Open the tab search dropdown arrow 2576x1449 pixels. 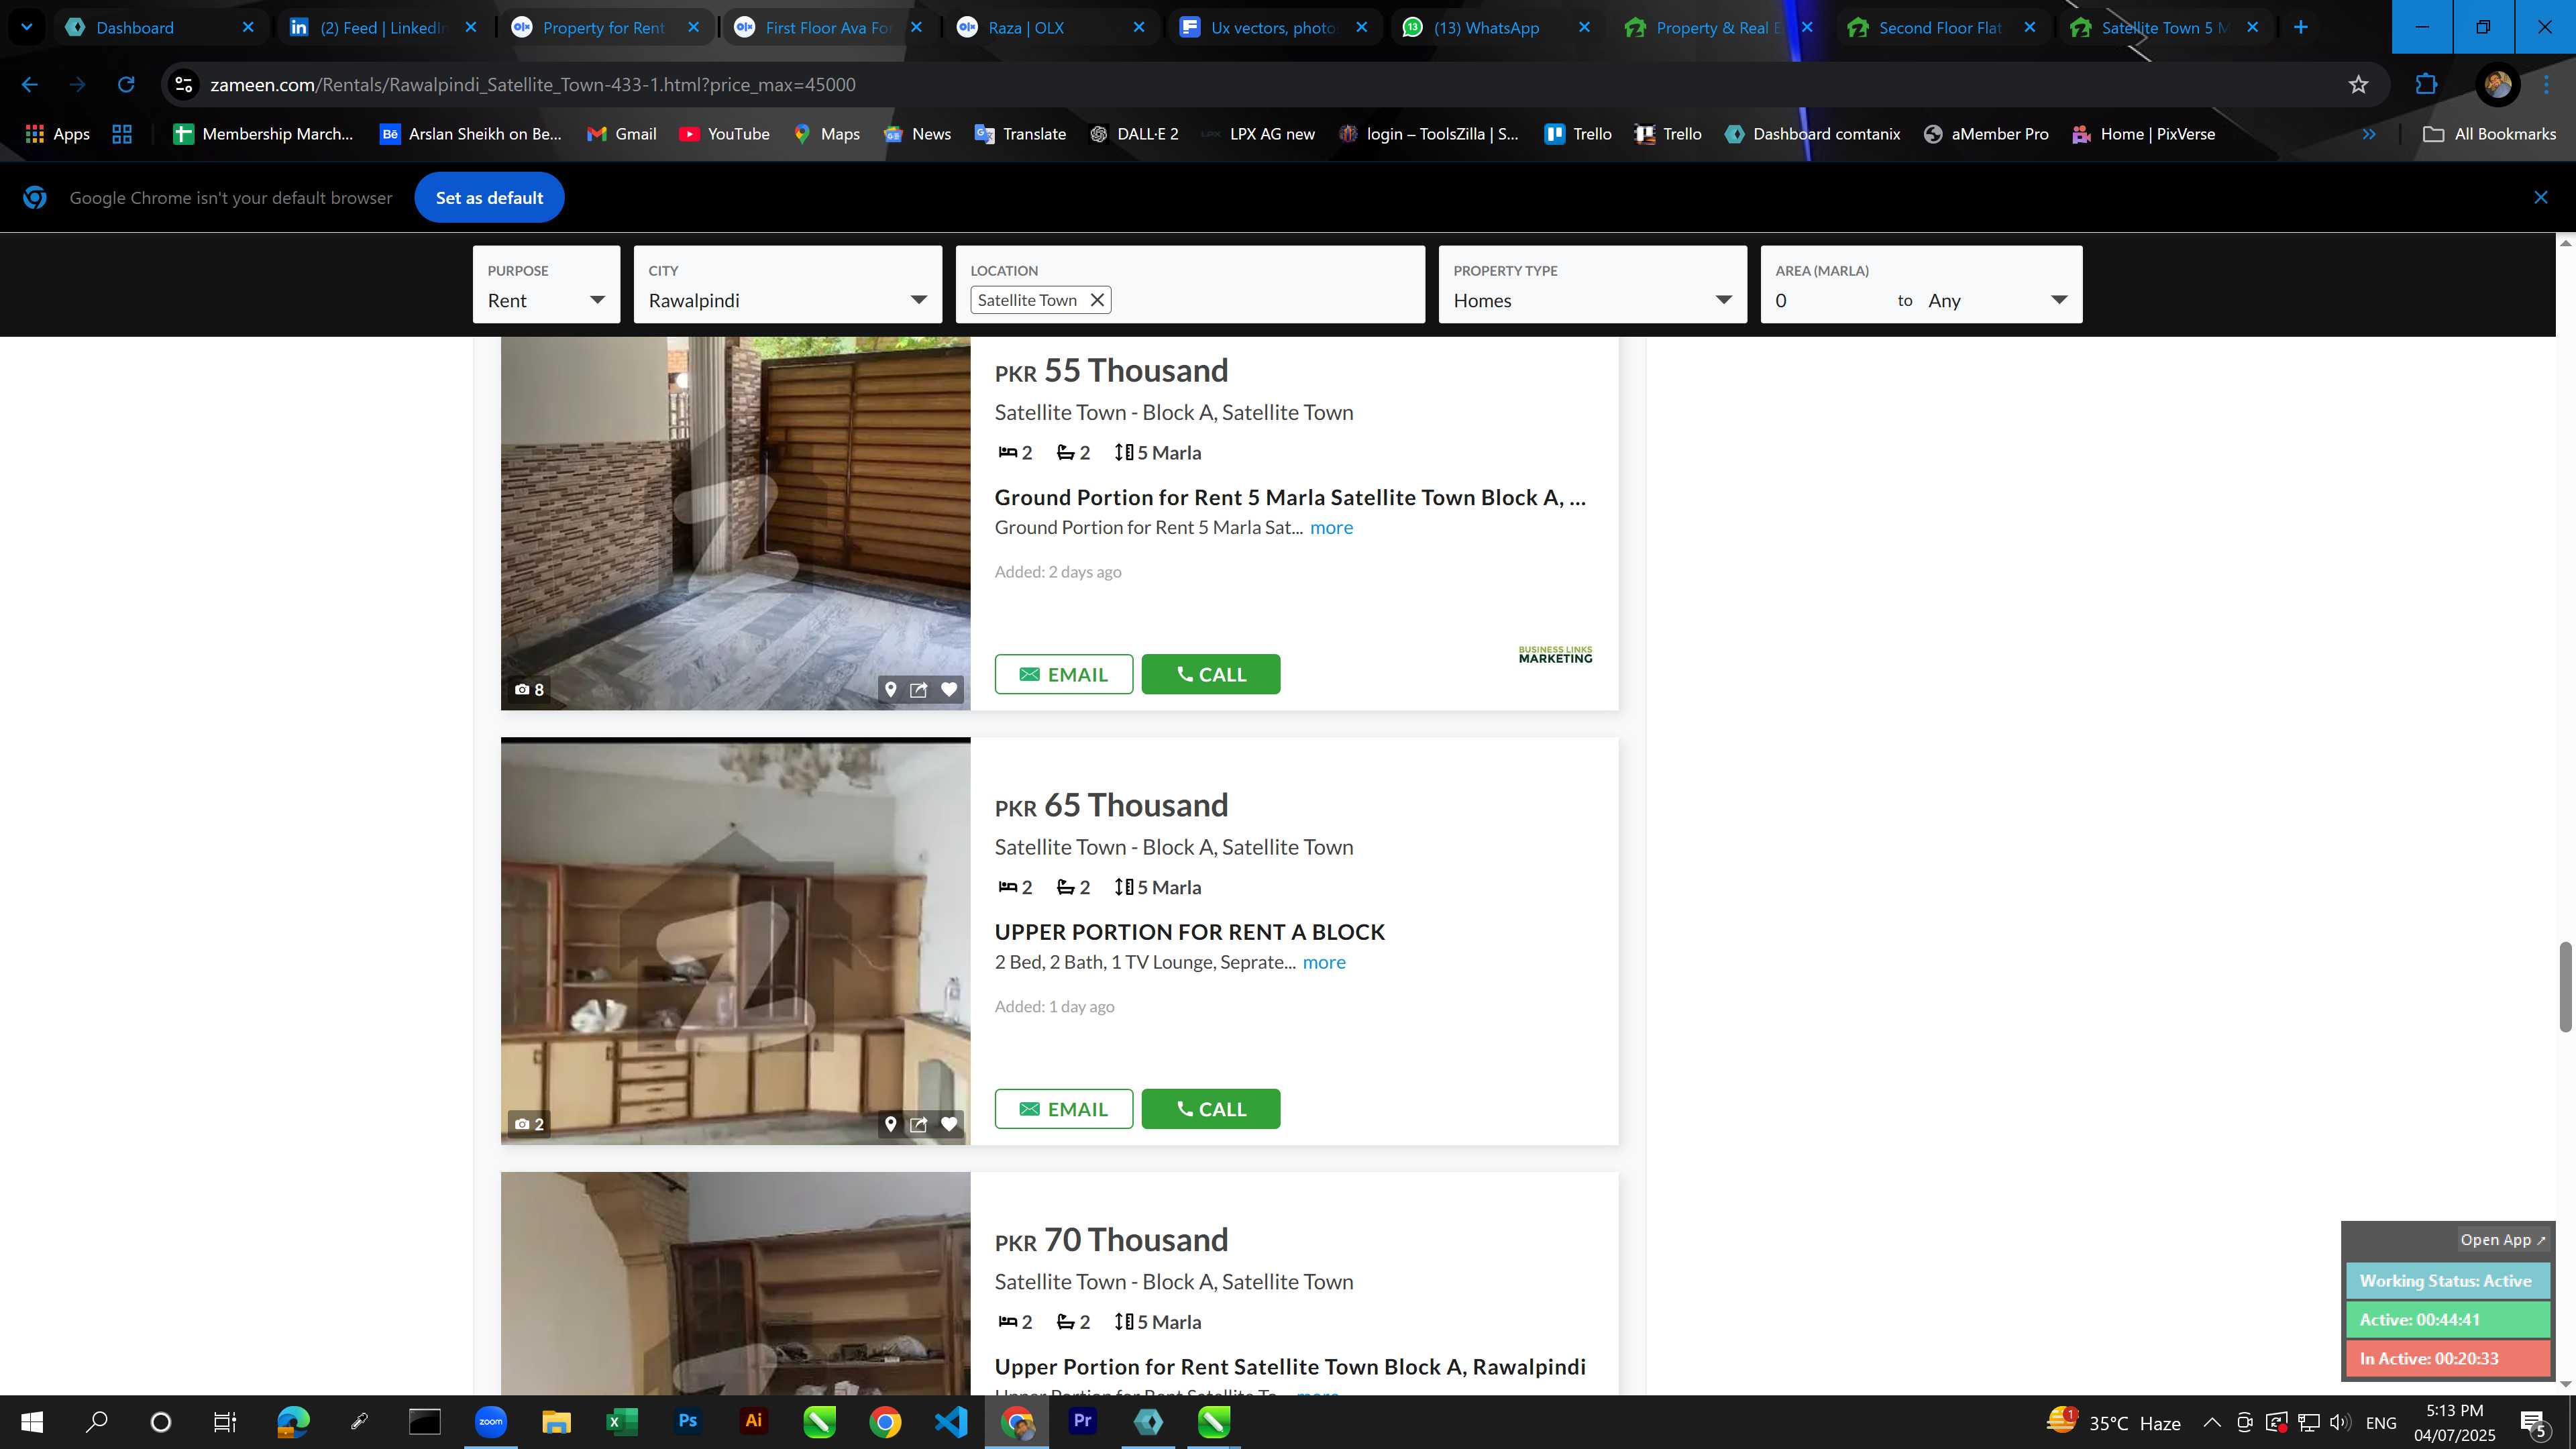point(27,27)
